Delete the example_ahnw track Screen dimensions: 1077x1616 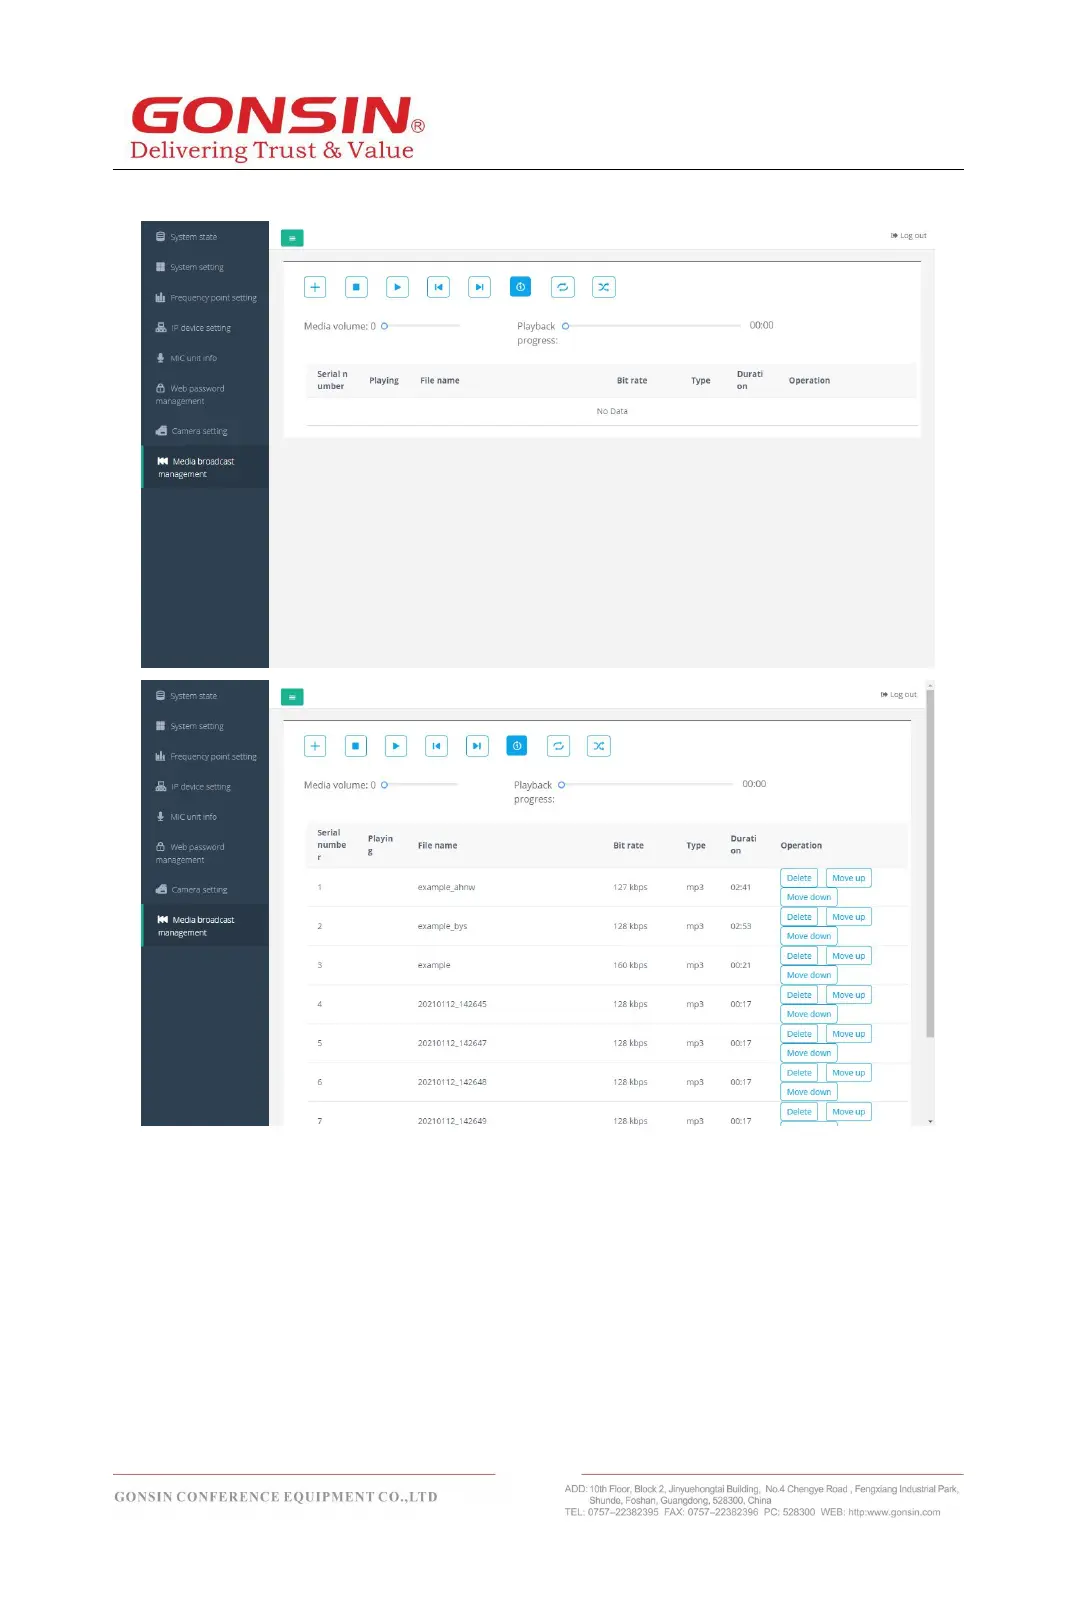[799, 878]
